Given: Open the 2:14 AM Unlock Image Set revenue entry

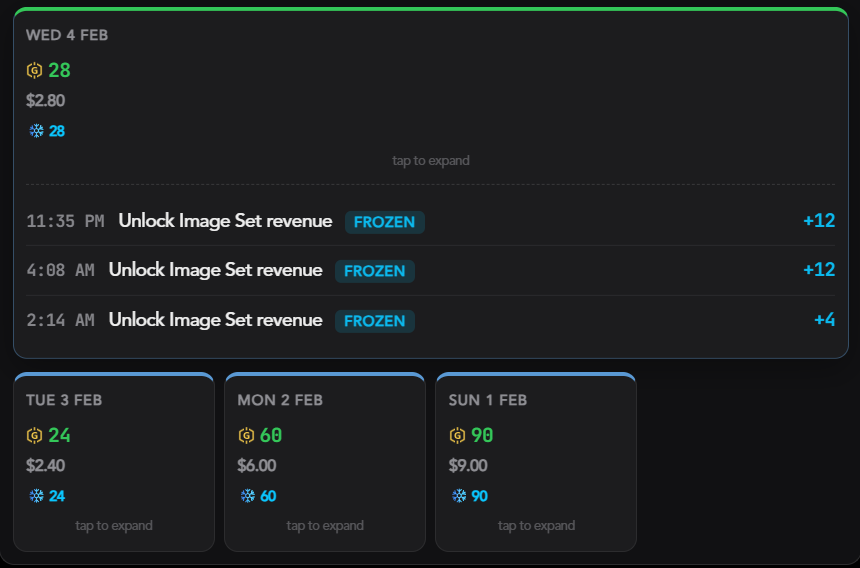Looking at the screenshot, I should pos(215,320).
